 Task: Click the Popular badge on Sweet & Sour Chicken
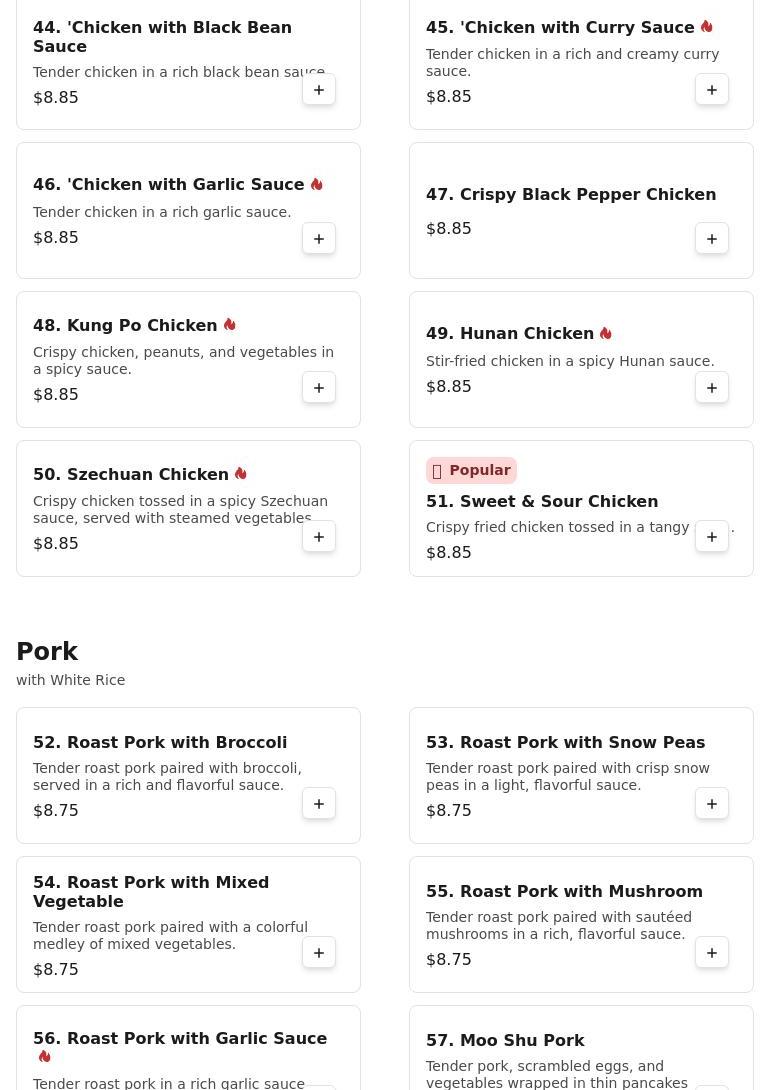point(471,470)
